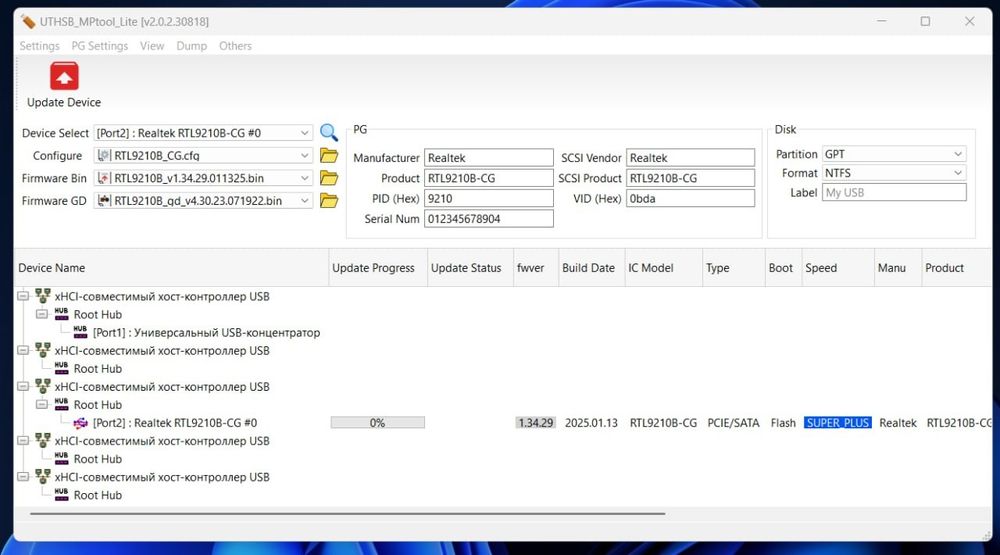Click the 1.34.29 firmware version cell

point(536,423)
